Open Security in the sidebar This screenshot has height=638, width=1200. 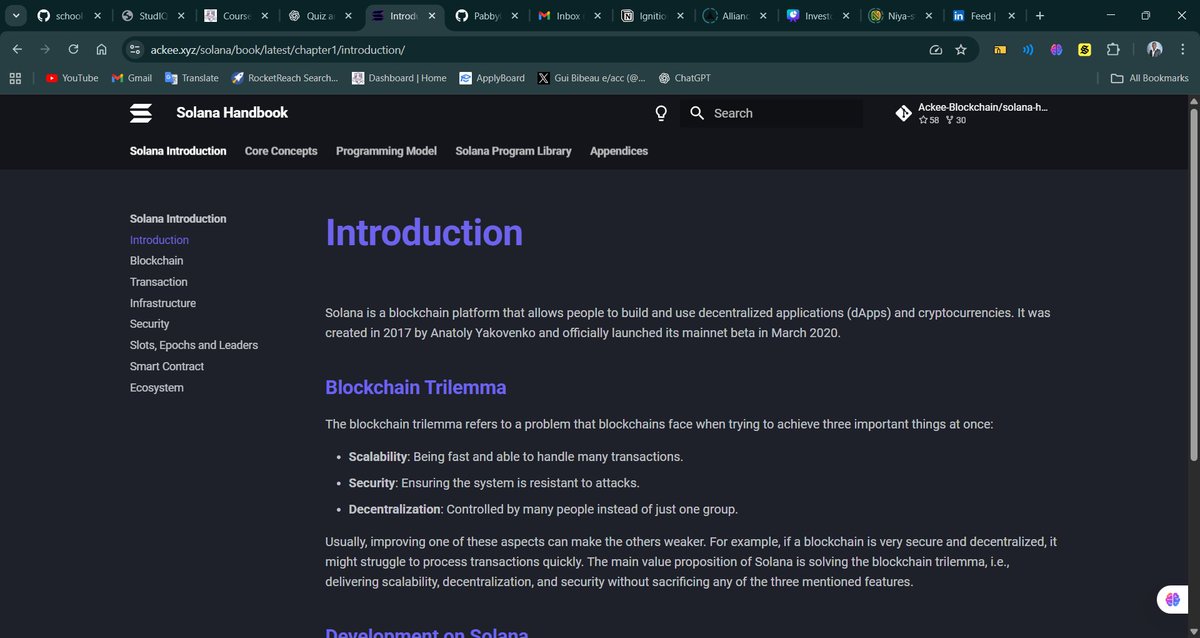tap(150, 324)
